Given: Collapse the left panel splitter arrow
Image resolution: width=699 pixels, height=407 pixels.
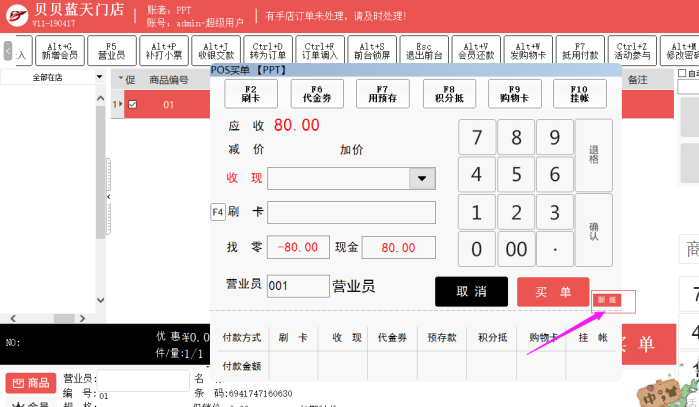Looking at the screenshot, I should click(x=108, y=197).
